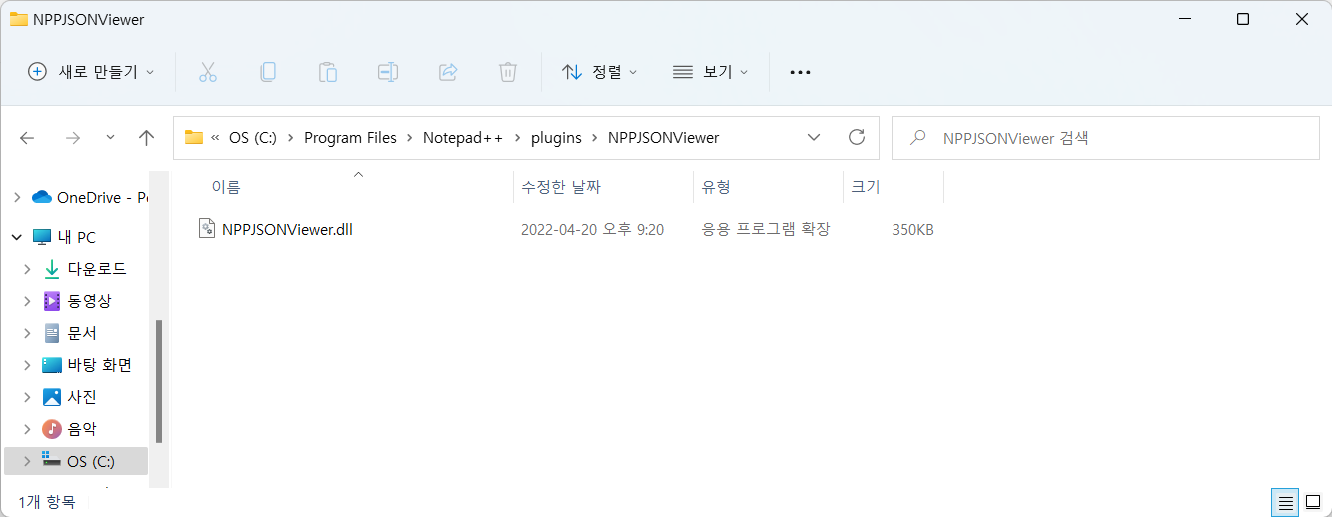The width and height of the screenshot is (1332, 517).
Task: Open address bar history dropdown
Action: (814, 137)
